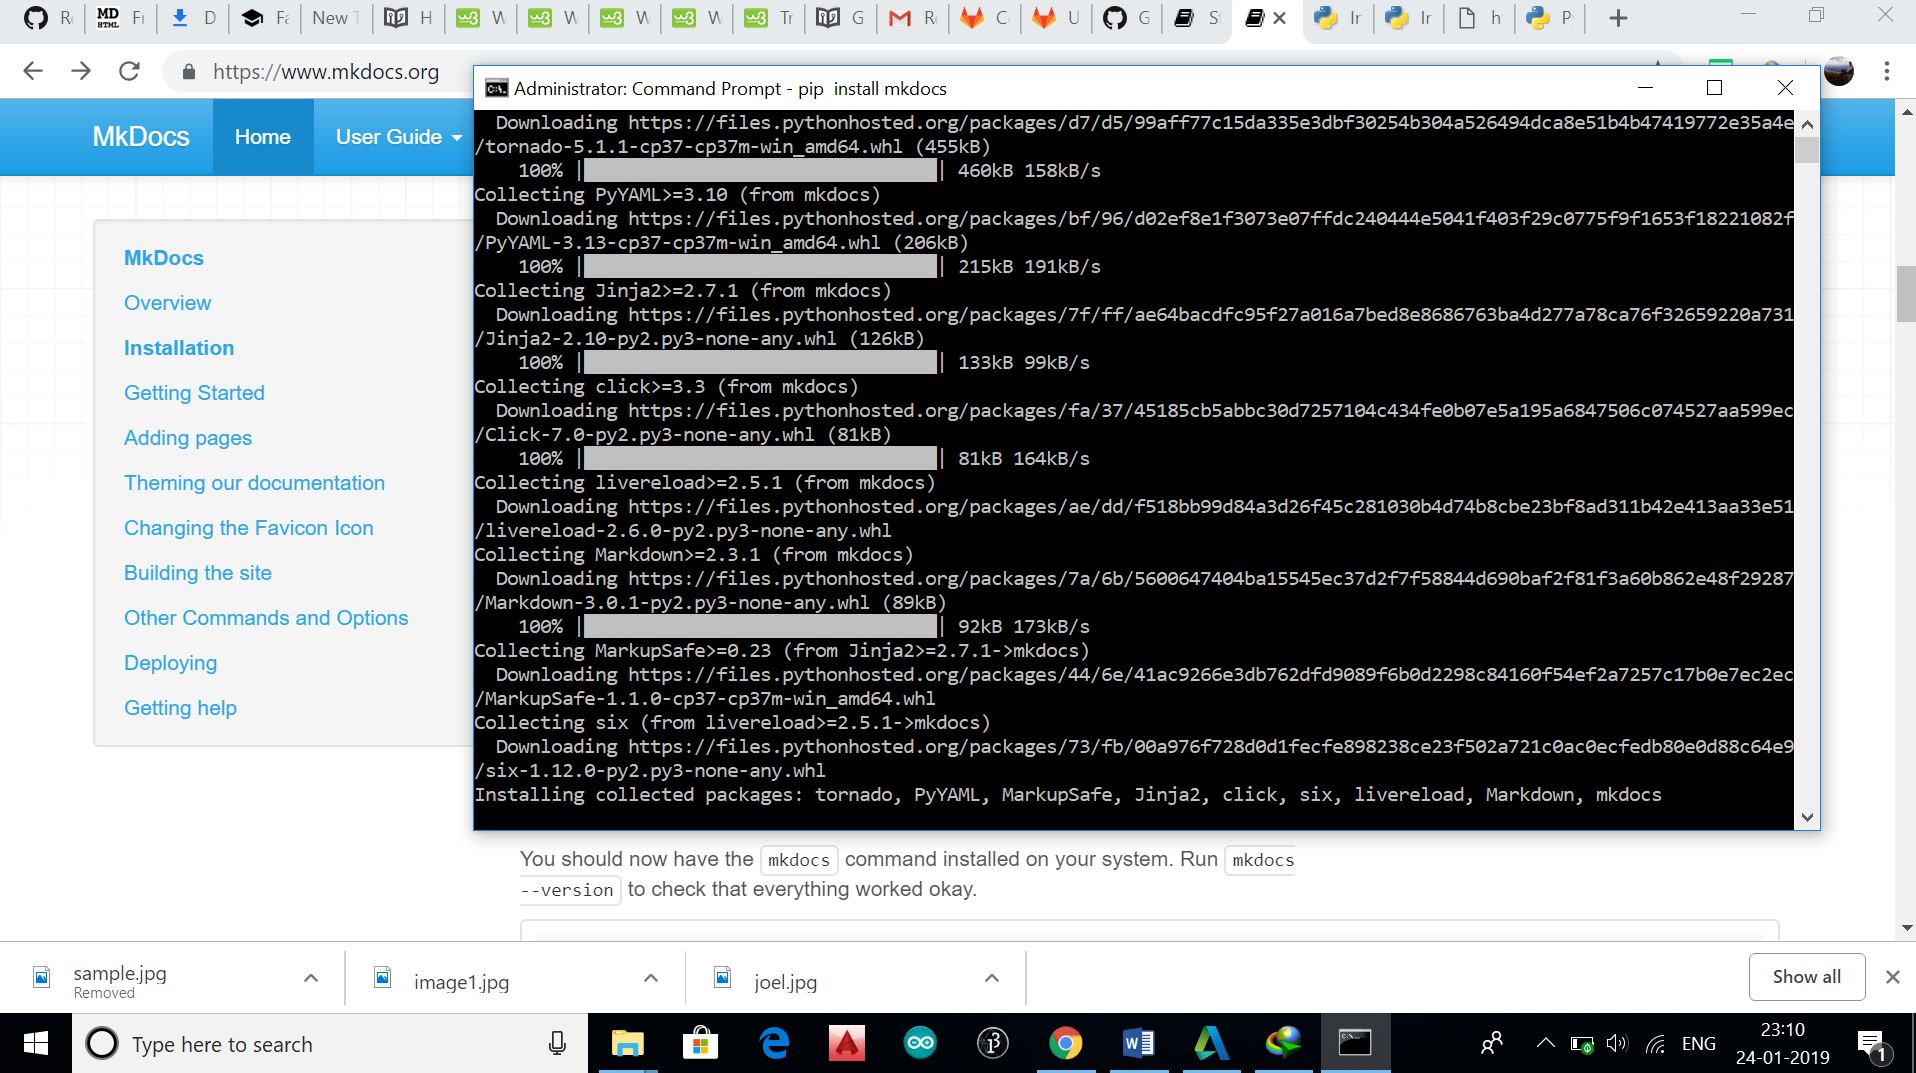Viewport: 1916px width, 1073px height.
Task: Click the site security padlock icon
Action: coord(188,72)
